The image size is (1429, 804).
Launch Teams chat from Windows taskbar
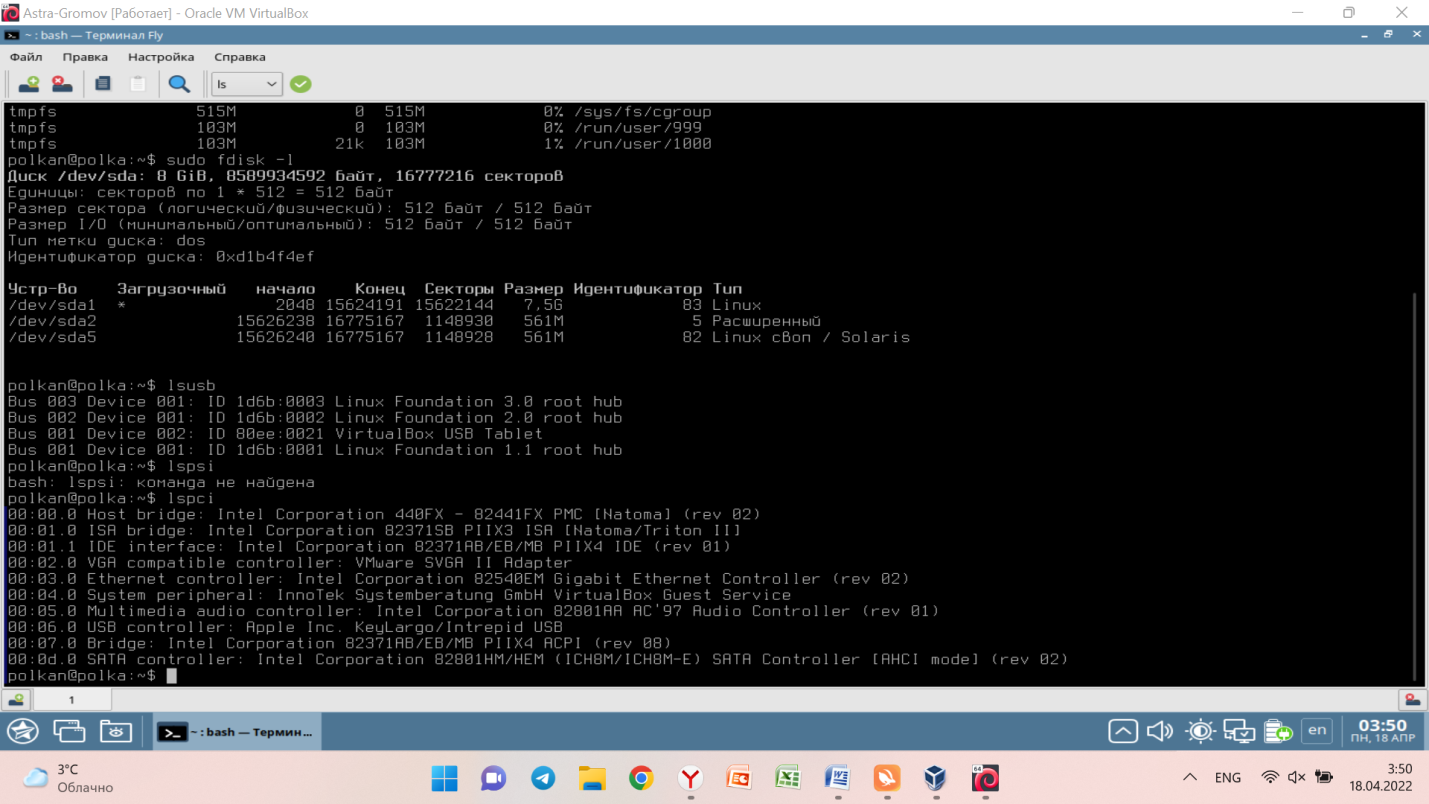point(493,778)
